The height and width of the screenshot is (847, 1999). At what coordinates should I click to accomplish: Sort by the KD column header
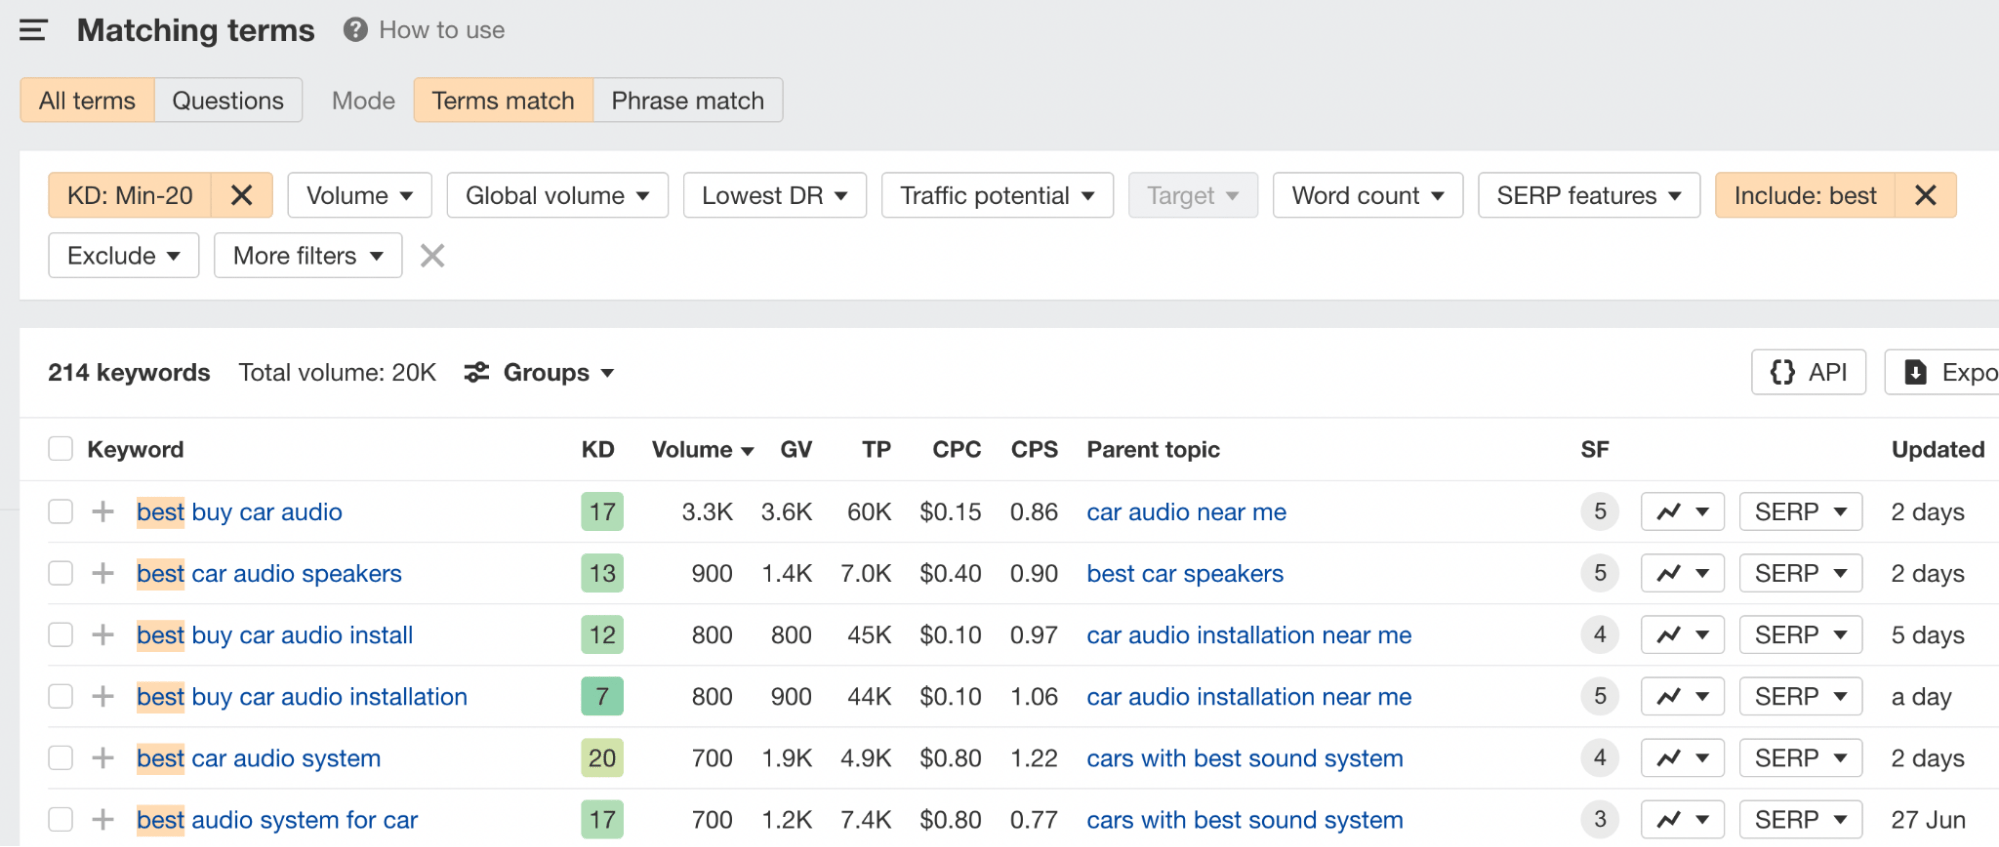[598, 449]
